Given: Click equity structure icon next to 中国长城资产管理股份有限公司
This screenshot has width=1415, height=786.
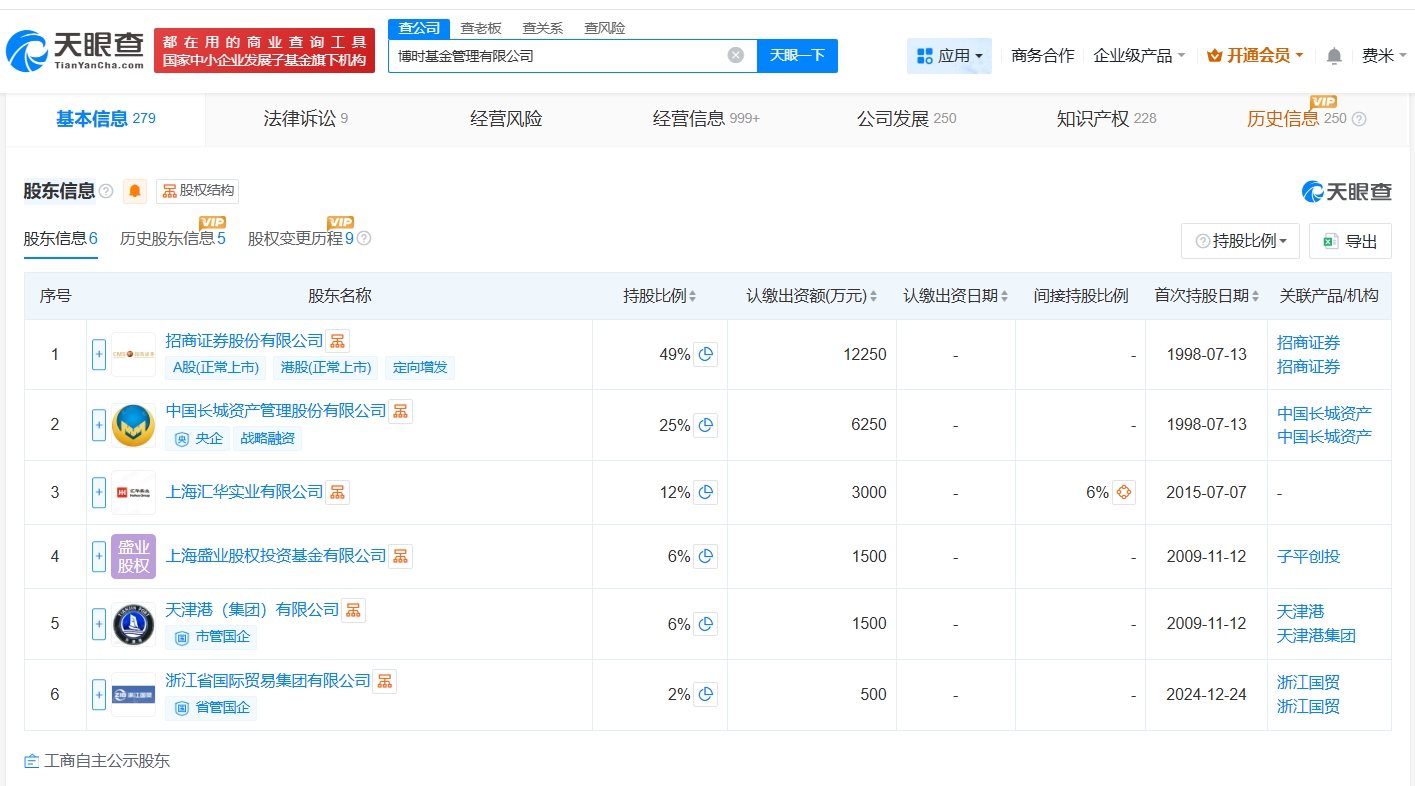Looking at the screenshot, I should click(x=400, y=411).
